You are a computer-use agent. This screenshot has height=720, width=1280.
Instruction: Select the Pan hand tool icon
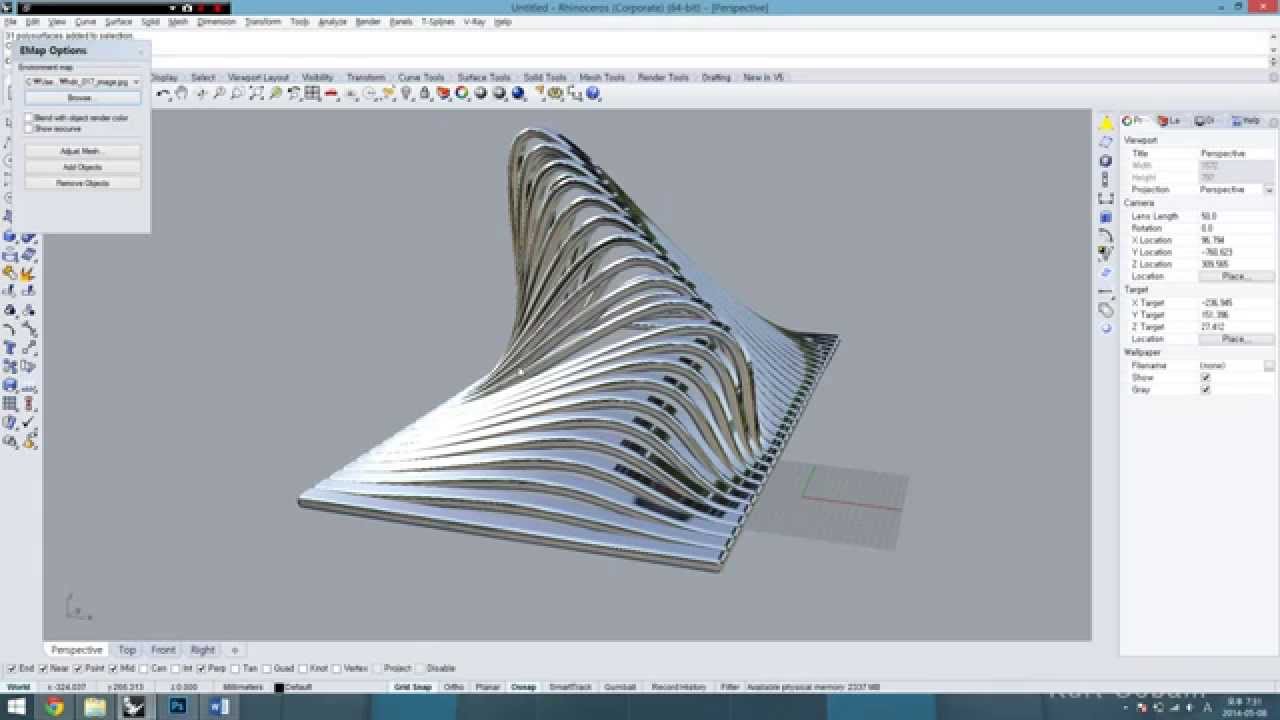point(181,93)
